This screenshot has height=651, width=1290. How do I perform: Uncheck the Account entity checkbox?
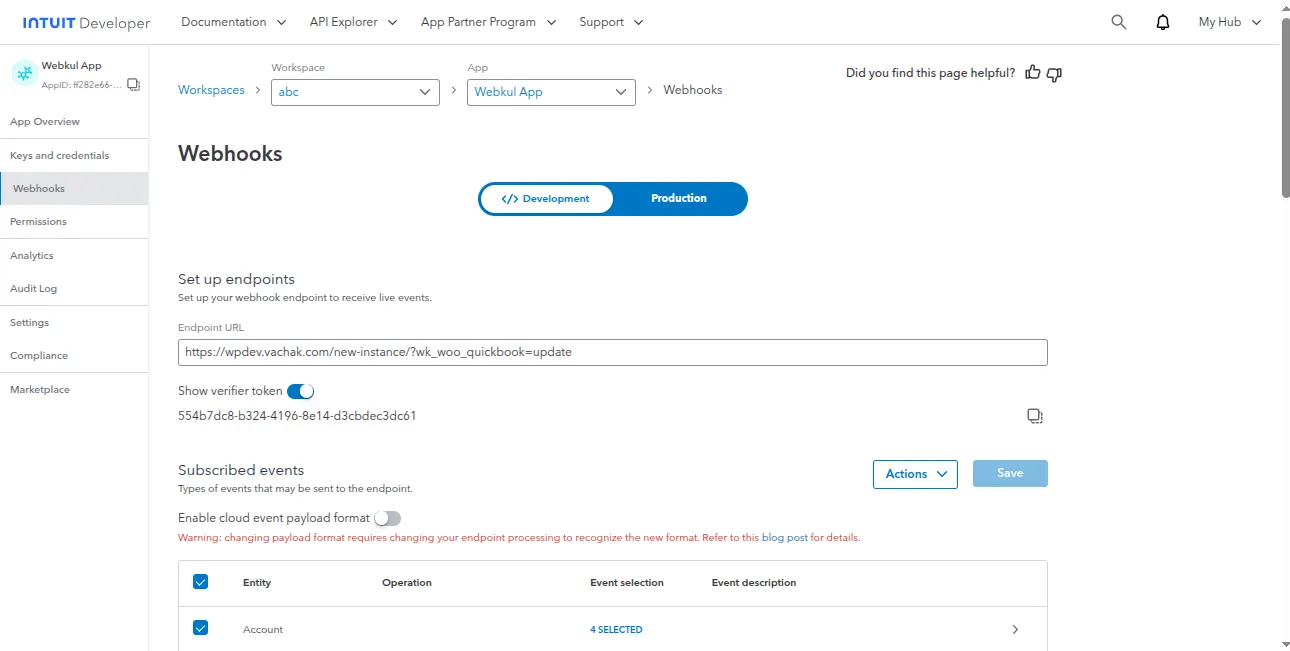click(x=200, y=628)
